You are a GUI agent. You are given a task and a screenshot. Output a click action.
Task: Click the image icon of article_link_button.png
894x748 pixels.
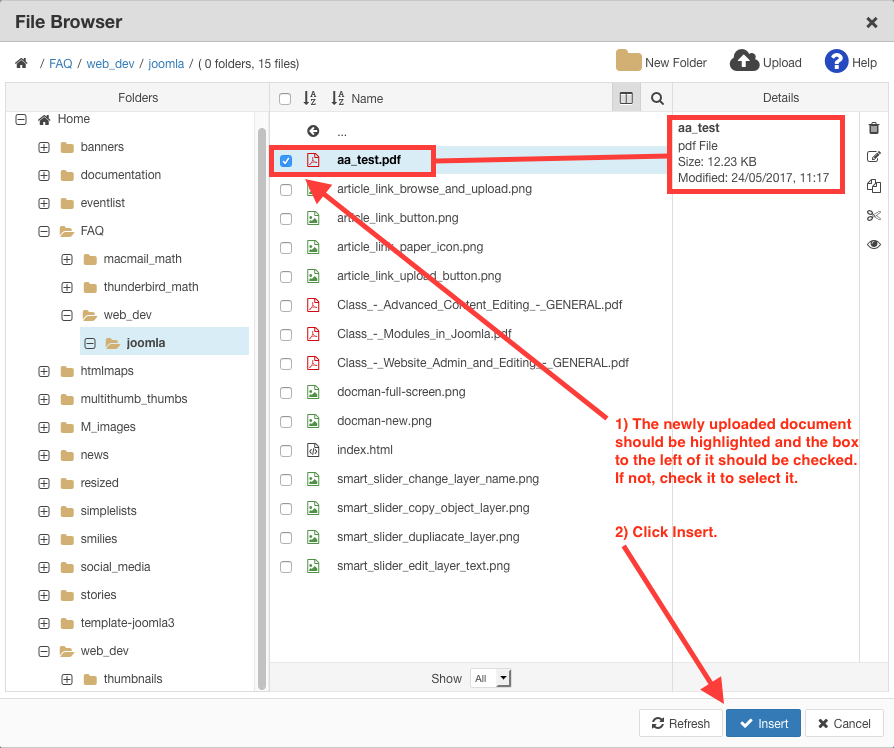tap(313, 218)
